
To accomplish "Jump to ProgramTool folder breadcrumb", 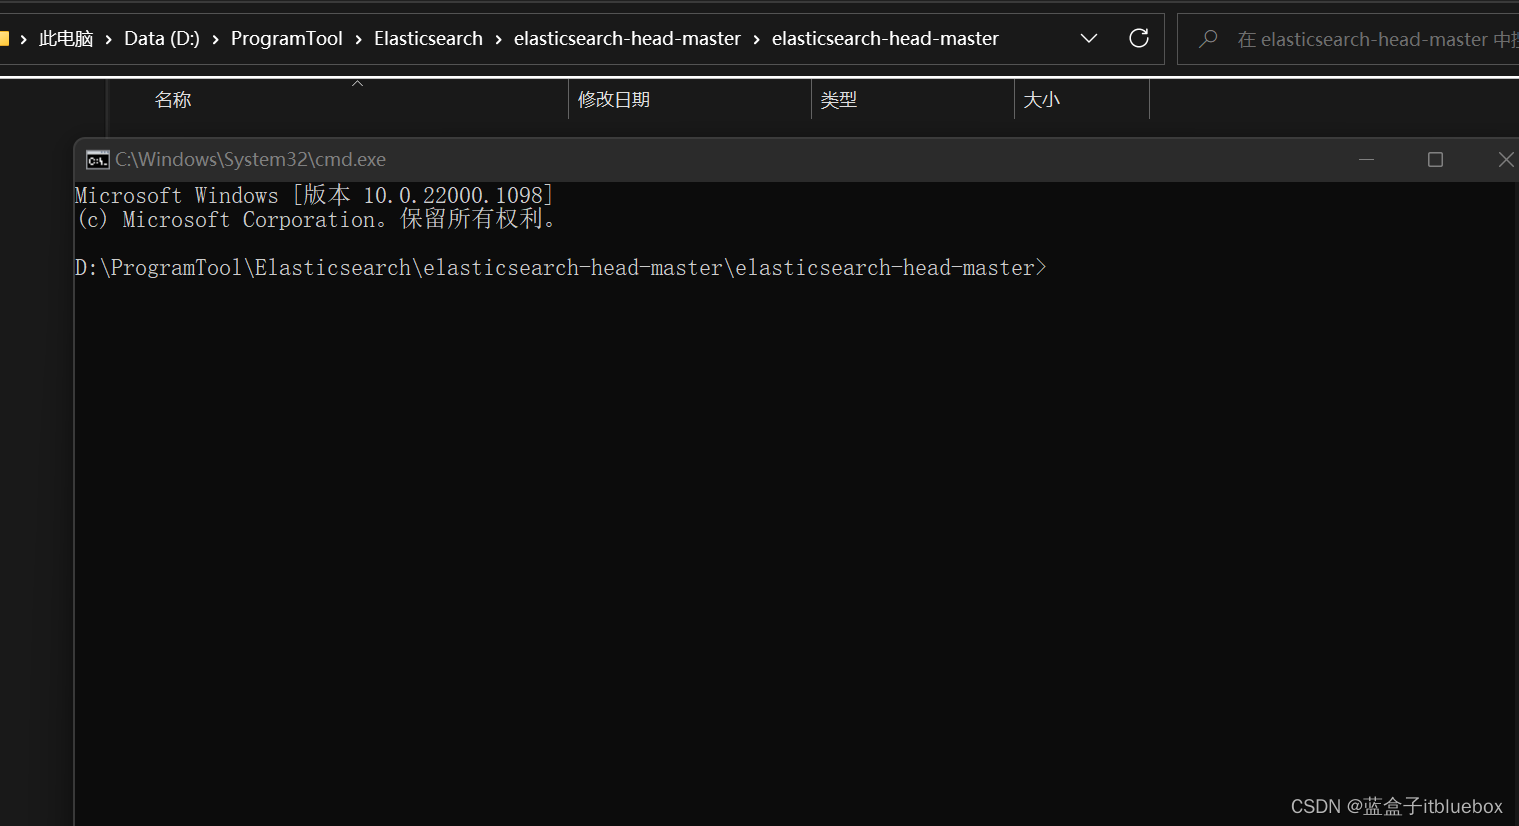I will (x=286, y=39).
